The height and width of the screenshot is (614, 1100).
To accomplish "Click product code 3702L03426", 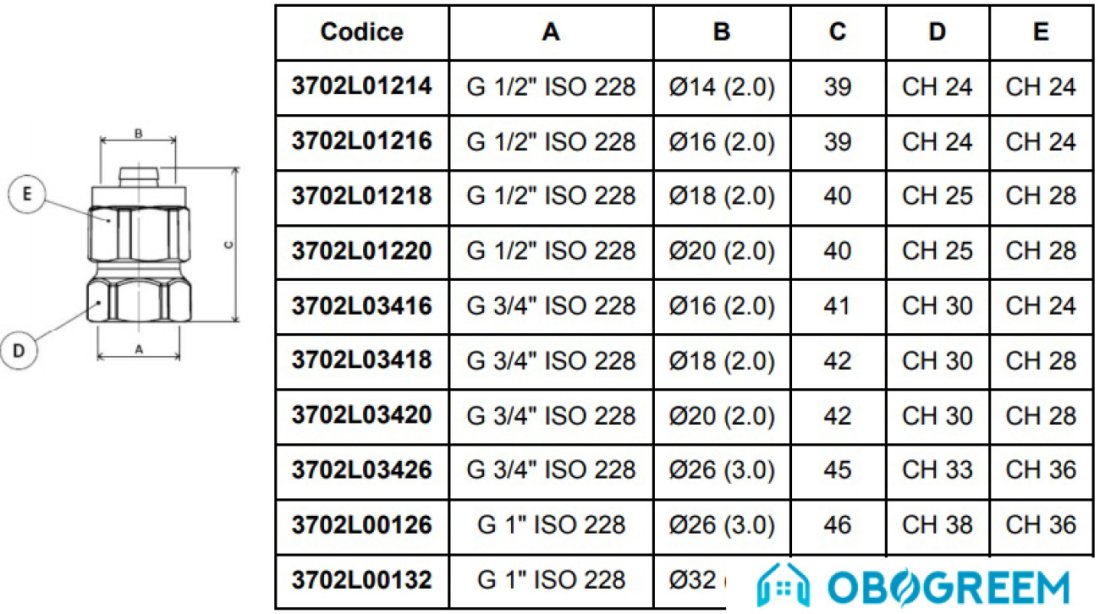I will pyautogui.click(x=362, y=470).
